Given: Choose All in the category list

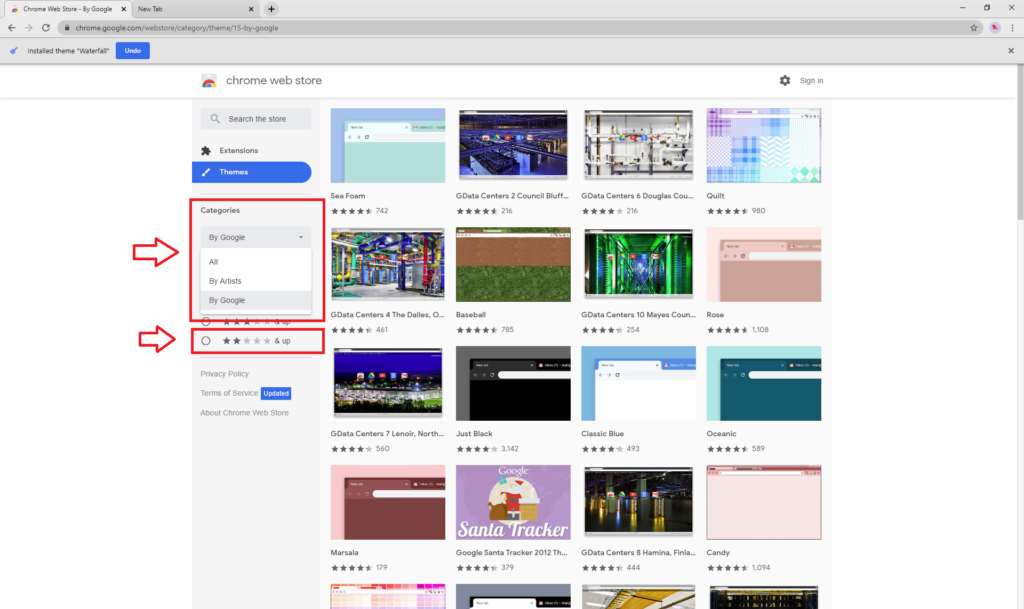Looking at the screenshot, I should click(213, 262).
